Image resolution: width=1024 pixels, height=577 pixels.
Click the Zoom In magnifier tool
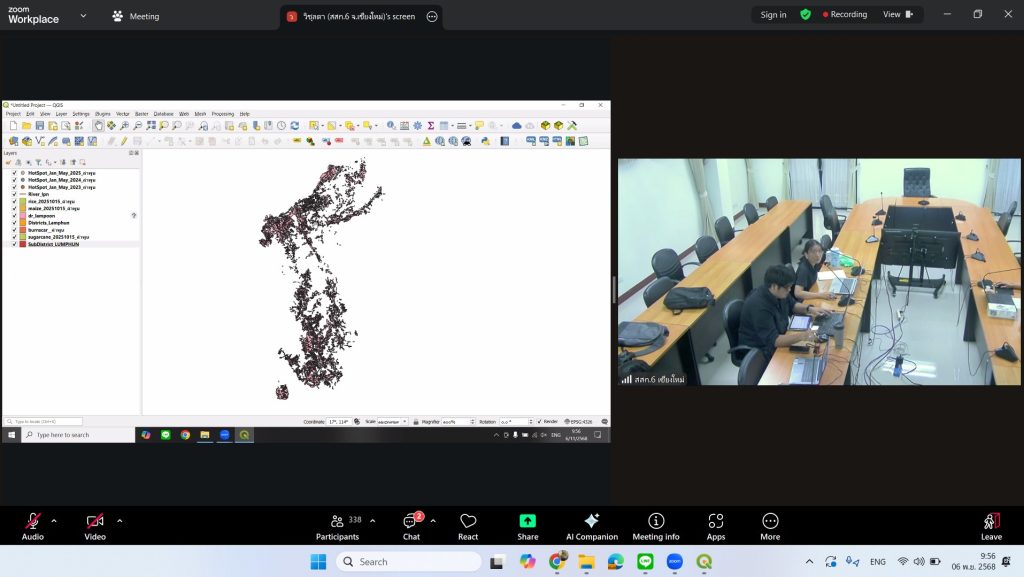tap(125, 126)
